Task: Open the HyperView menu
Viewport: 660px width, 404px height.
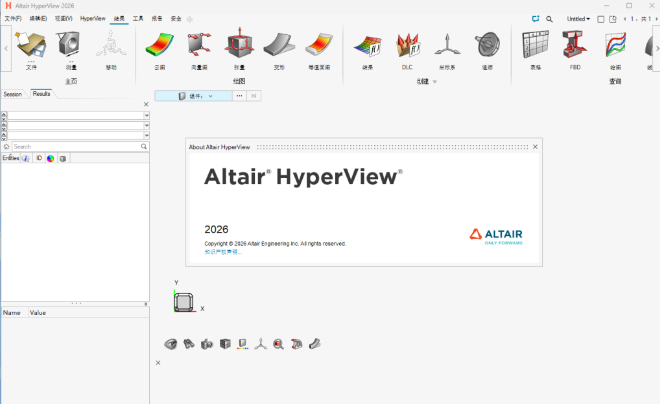Action: [x=93, y=18]
